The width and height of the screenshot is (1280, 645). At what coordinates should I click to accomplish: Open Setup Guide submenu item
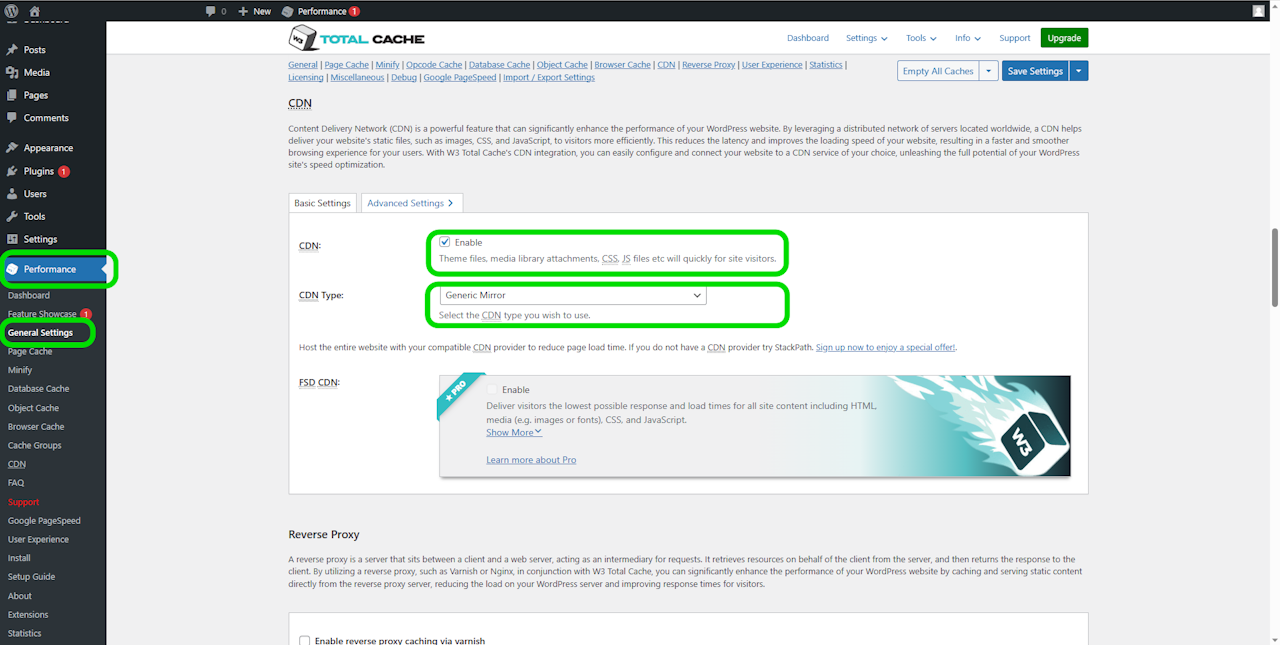click(x=31, y=577)
